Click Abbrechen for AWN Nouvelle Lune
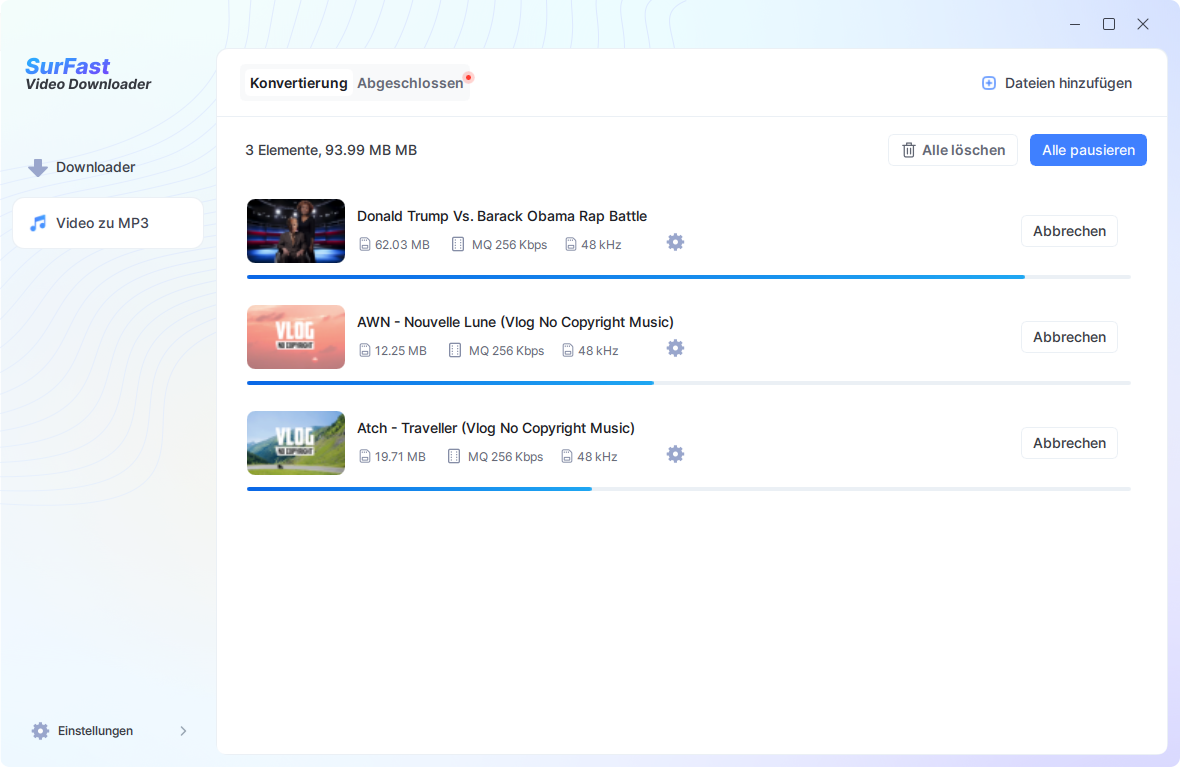 click(x=1069, y=337)
